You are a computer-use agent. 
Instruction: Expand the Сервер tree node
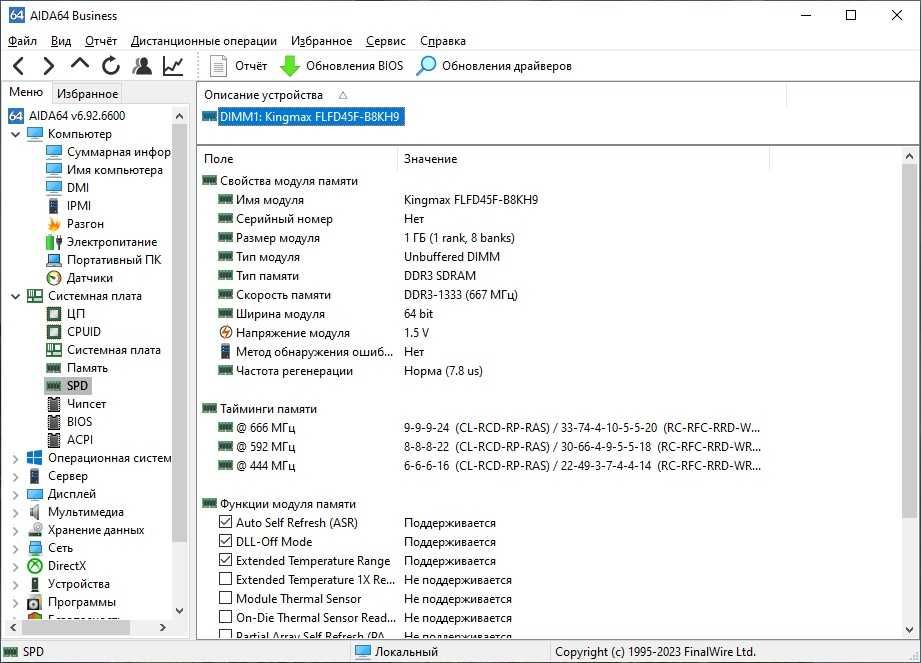click(x=16, y=476)
